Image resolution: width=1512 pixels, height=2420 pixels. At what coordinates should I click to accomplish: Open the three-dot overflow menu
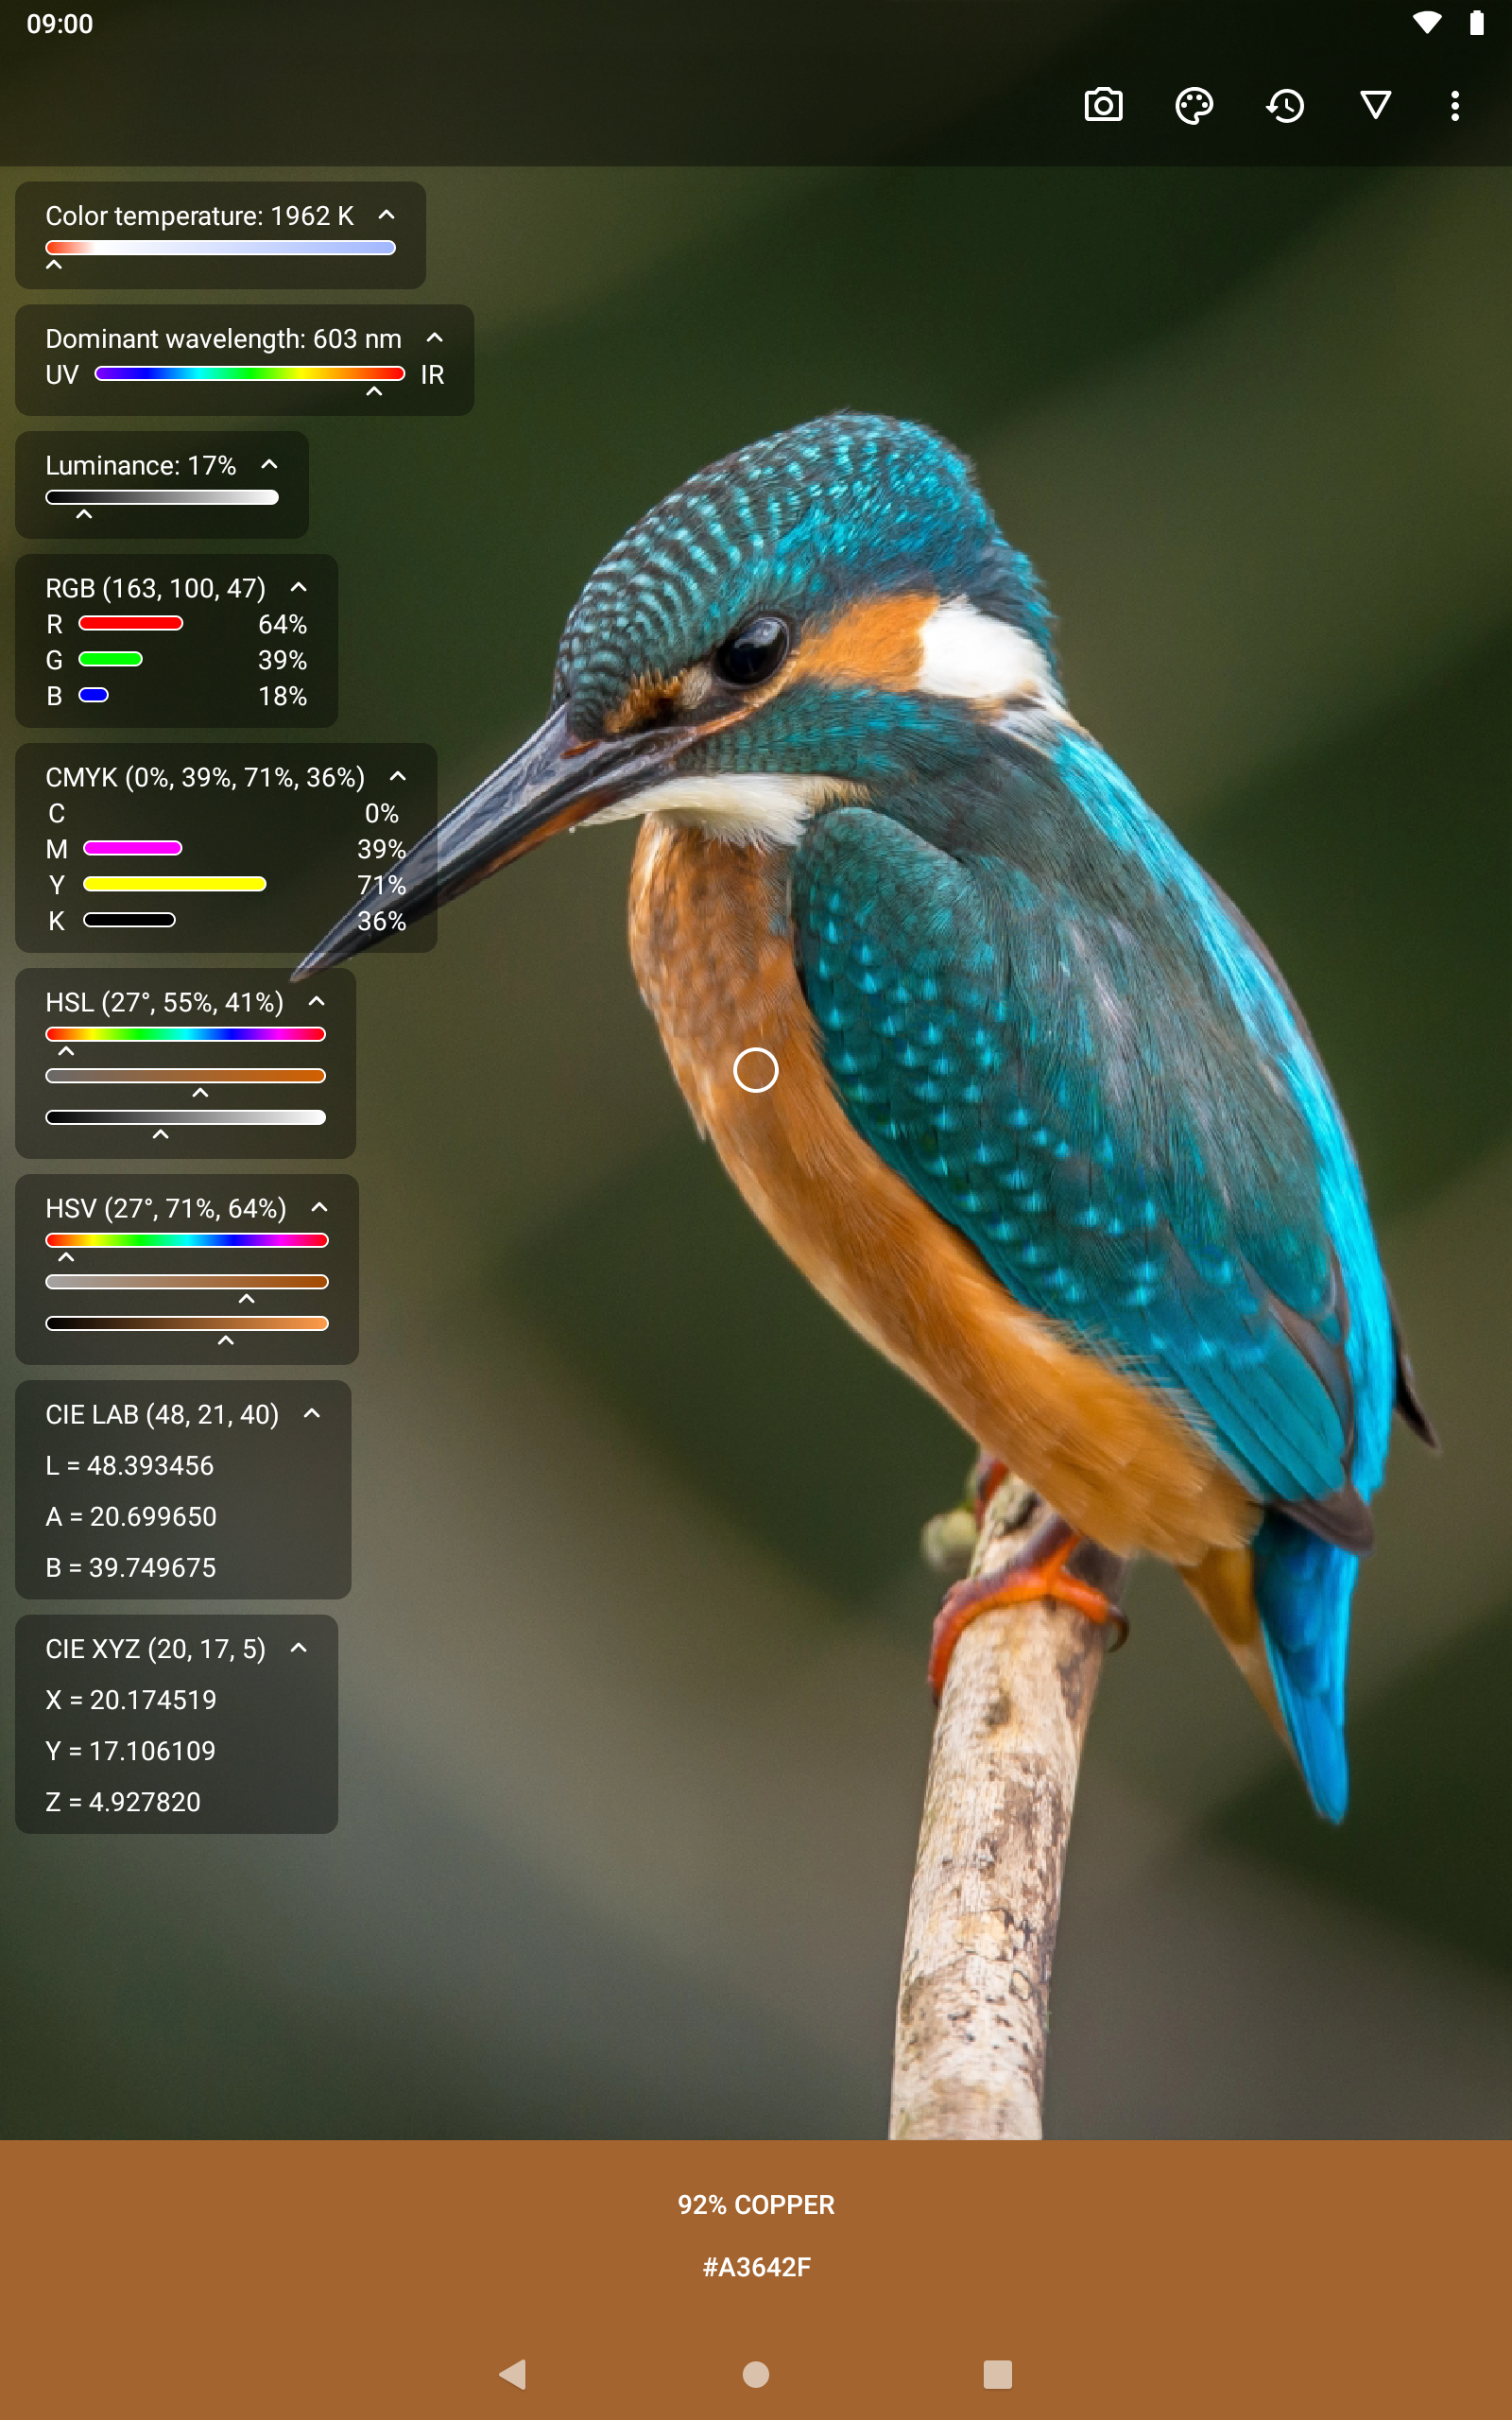[1455, 105]
